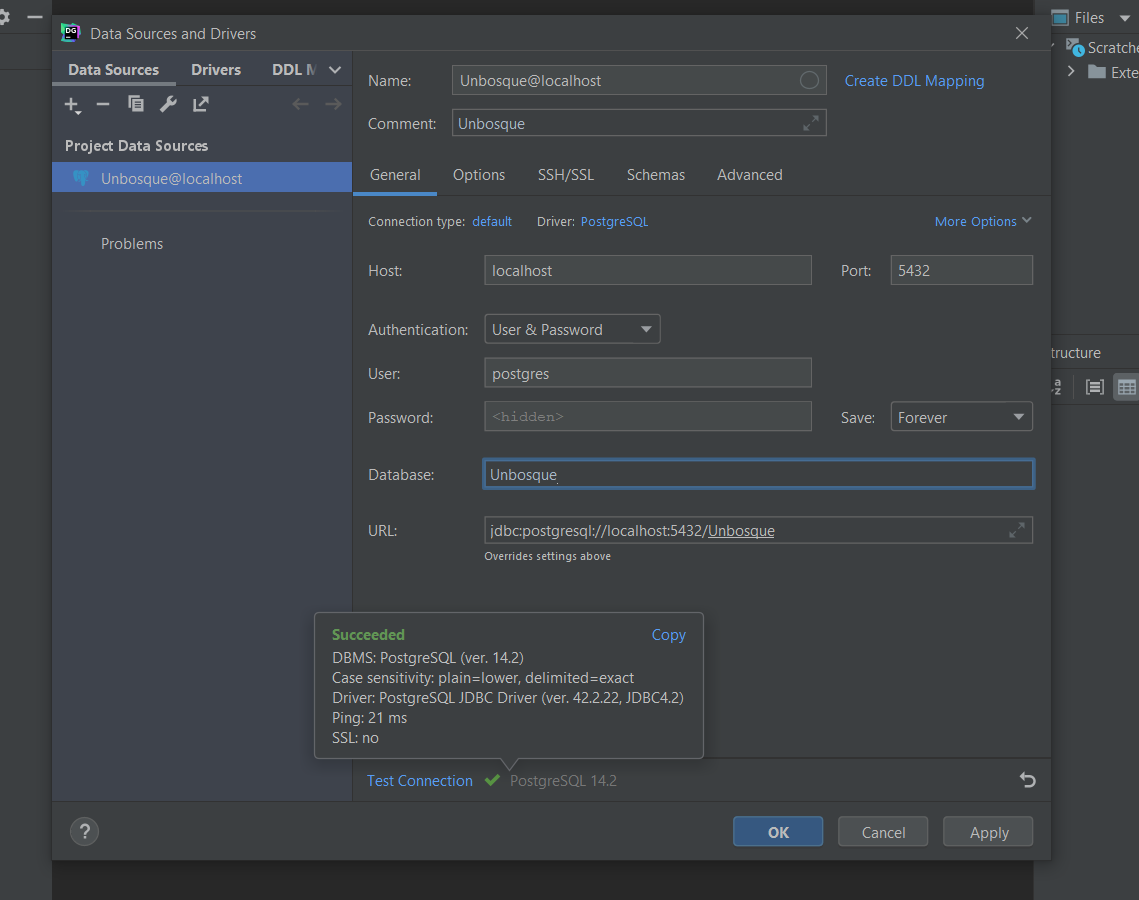Add a new data source

[71, 104]
